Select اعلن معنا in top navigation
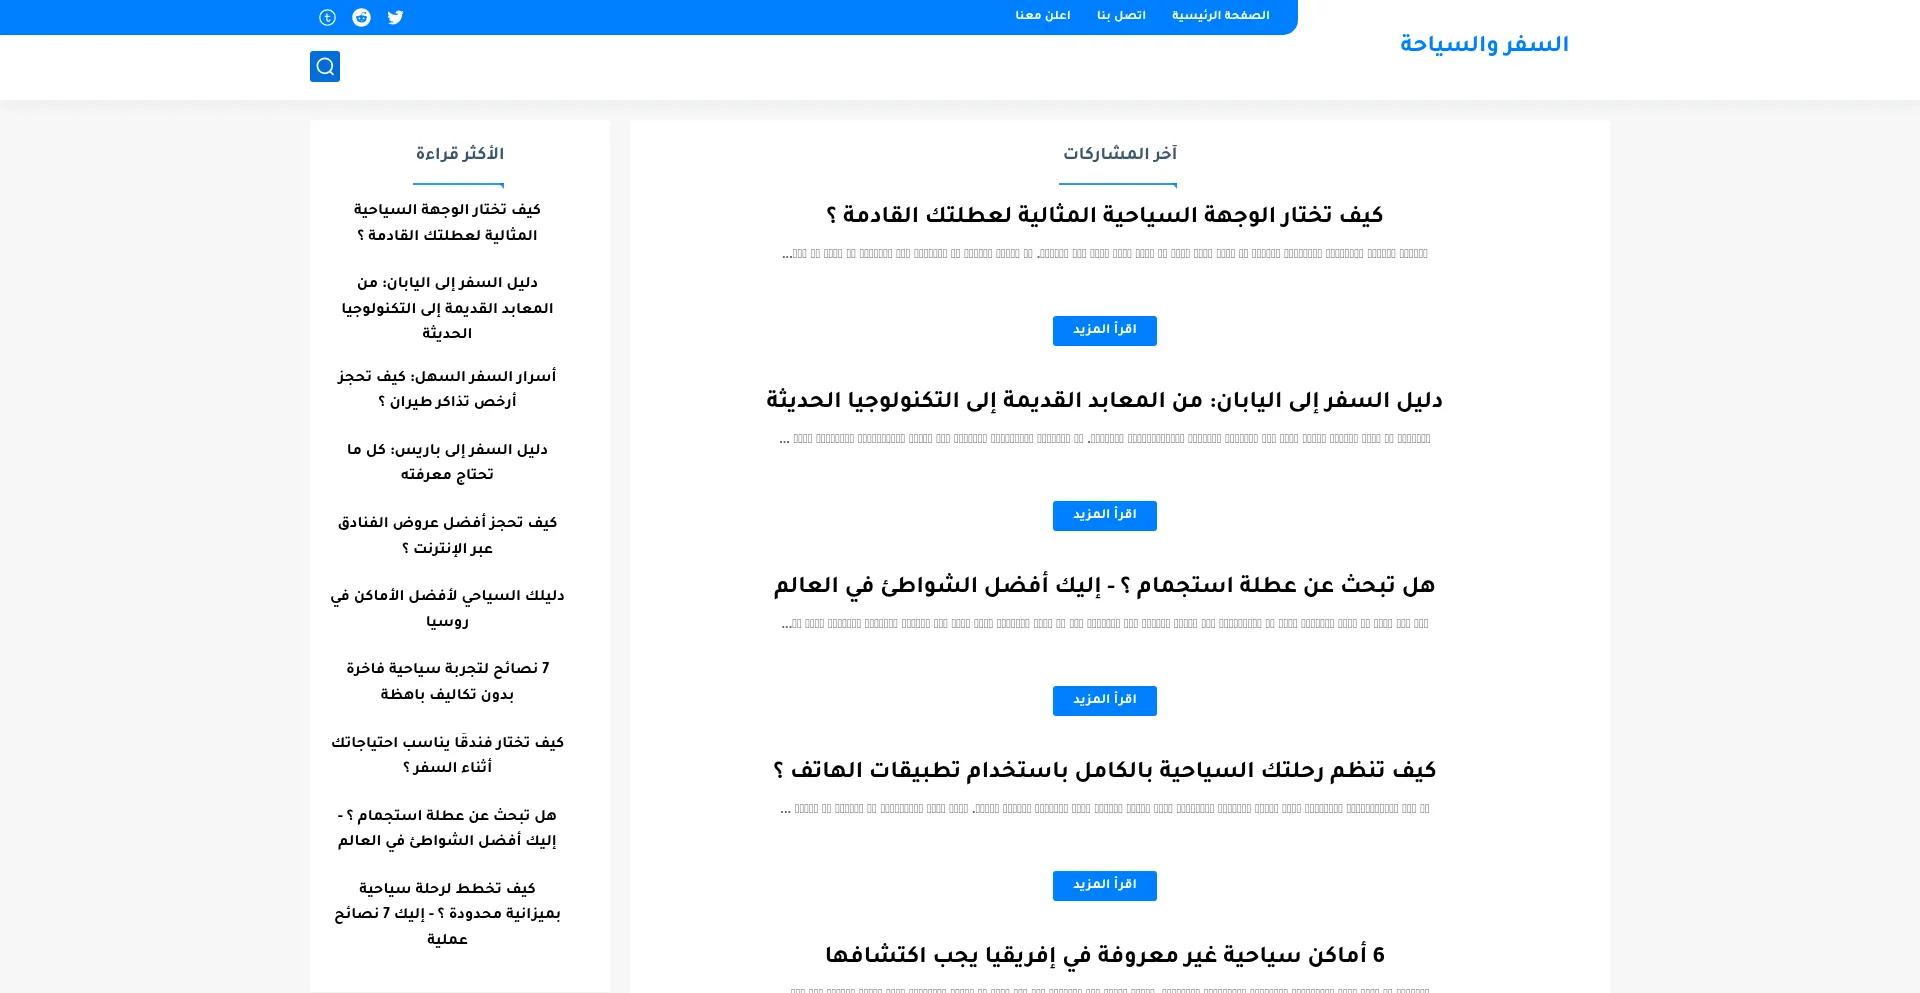Image resolution: width=1920 pixels, height=993 pixels. [1043, 16]
